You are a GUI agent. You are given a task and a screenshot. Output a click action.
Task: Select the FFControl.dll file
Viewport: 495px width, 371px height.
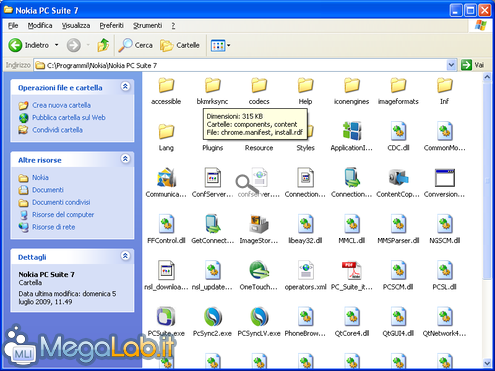tap(166, 230)
